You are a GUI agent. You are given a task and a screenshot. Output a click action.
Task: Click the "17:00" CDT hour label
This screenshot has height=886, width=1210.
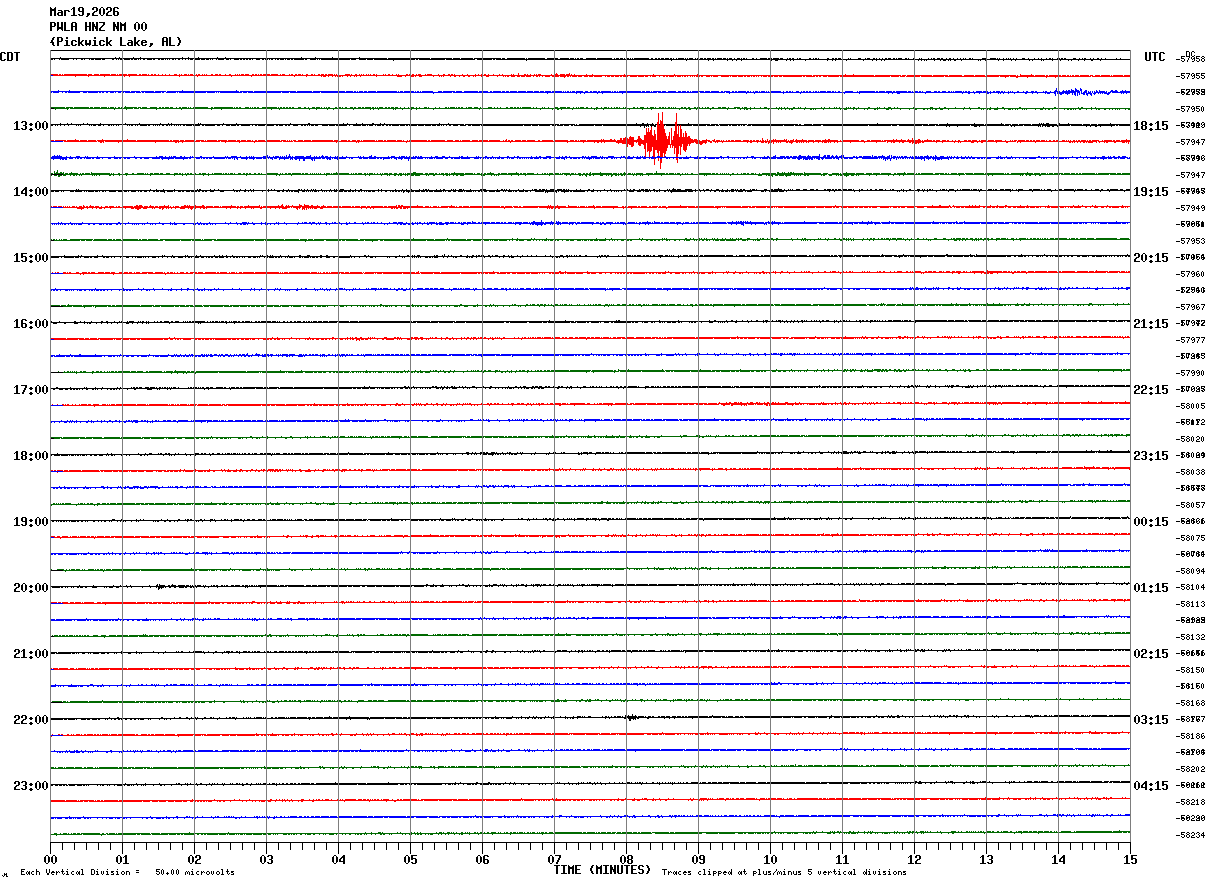pyautogui.click(x=30, y=390)
